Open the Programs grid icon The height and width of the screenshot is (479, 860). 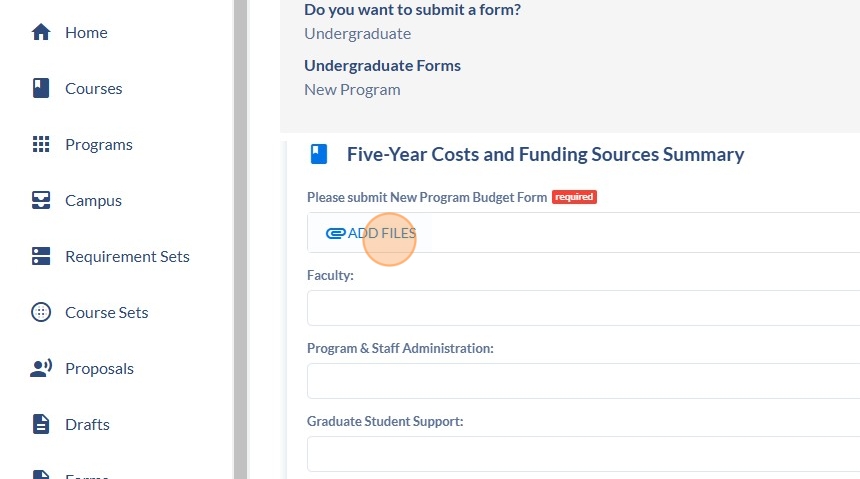pyautogui.click(x=41, y=144)
